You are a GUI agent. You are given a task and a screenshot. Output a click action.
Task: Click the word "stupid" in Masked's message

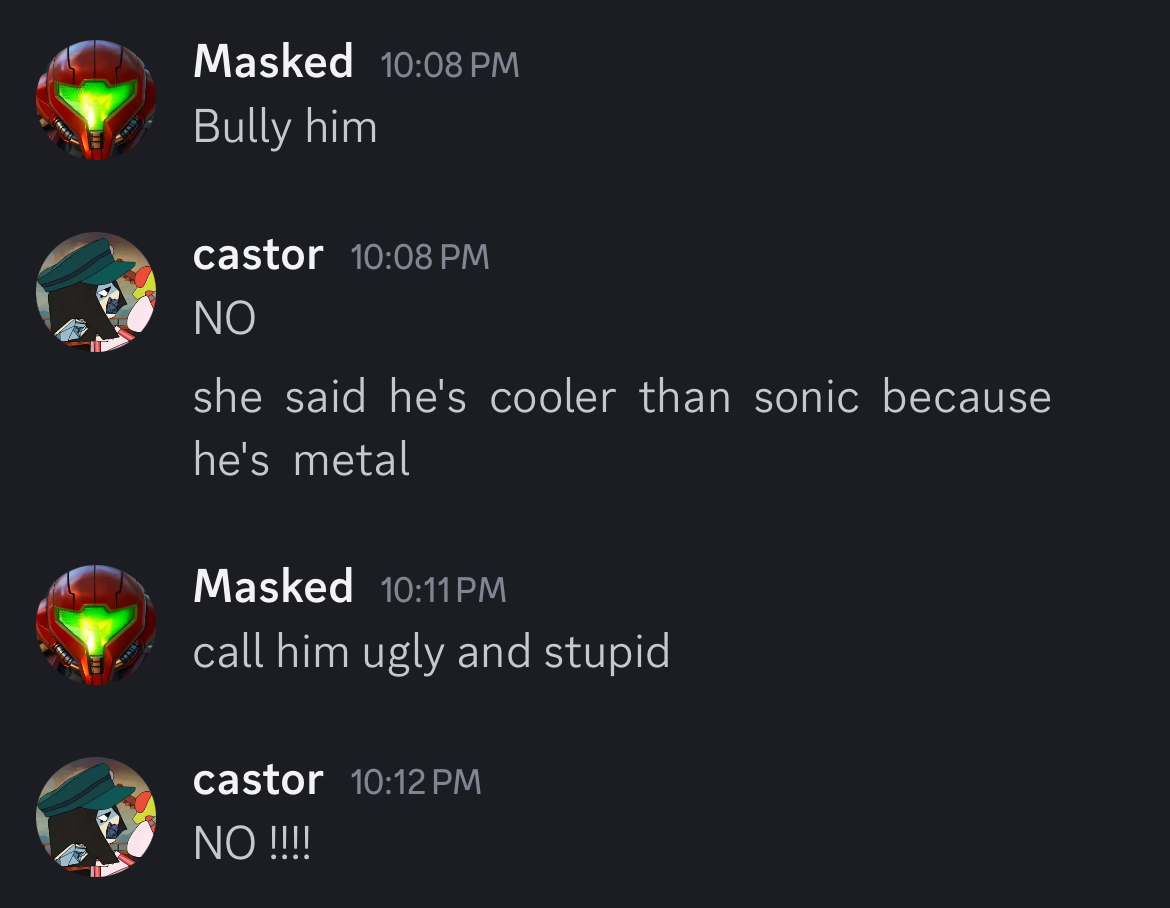606,652
